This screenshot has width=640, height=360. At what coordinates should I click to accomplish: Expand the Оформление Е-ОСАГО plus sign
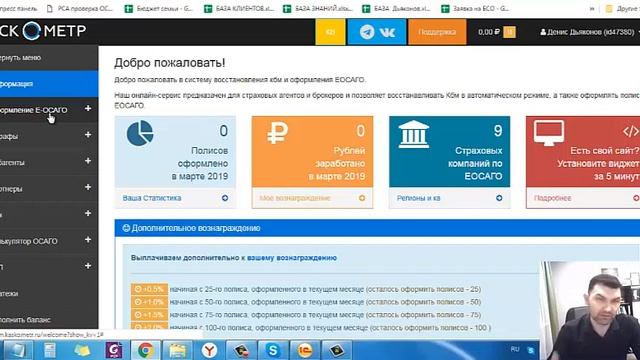(x=88, y=109)
